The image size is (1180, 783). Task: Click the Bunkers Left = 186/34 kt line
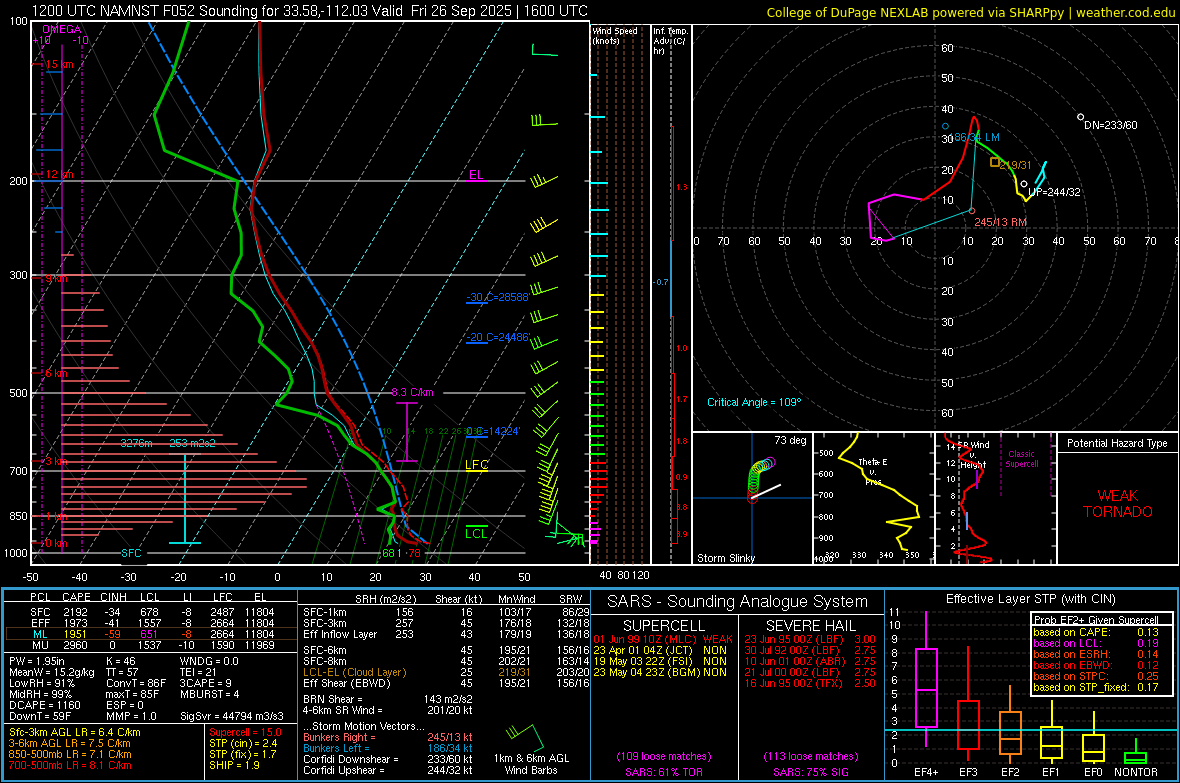coord(388,748)
